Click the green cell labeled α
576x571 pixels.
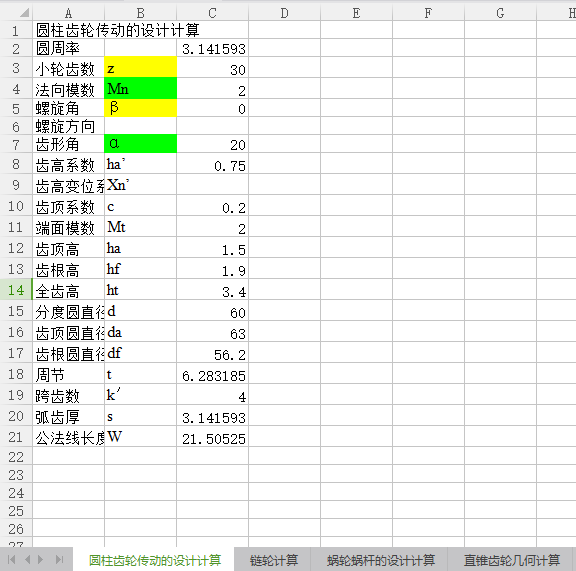pyautogui.click(x=140, y=144)
